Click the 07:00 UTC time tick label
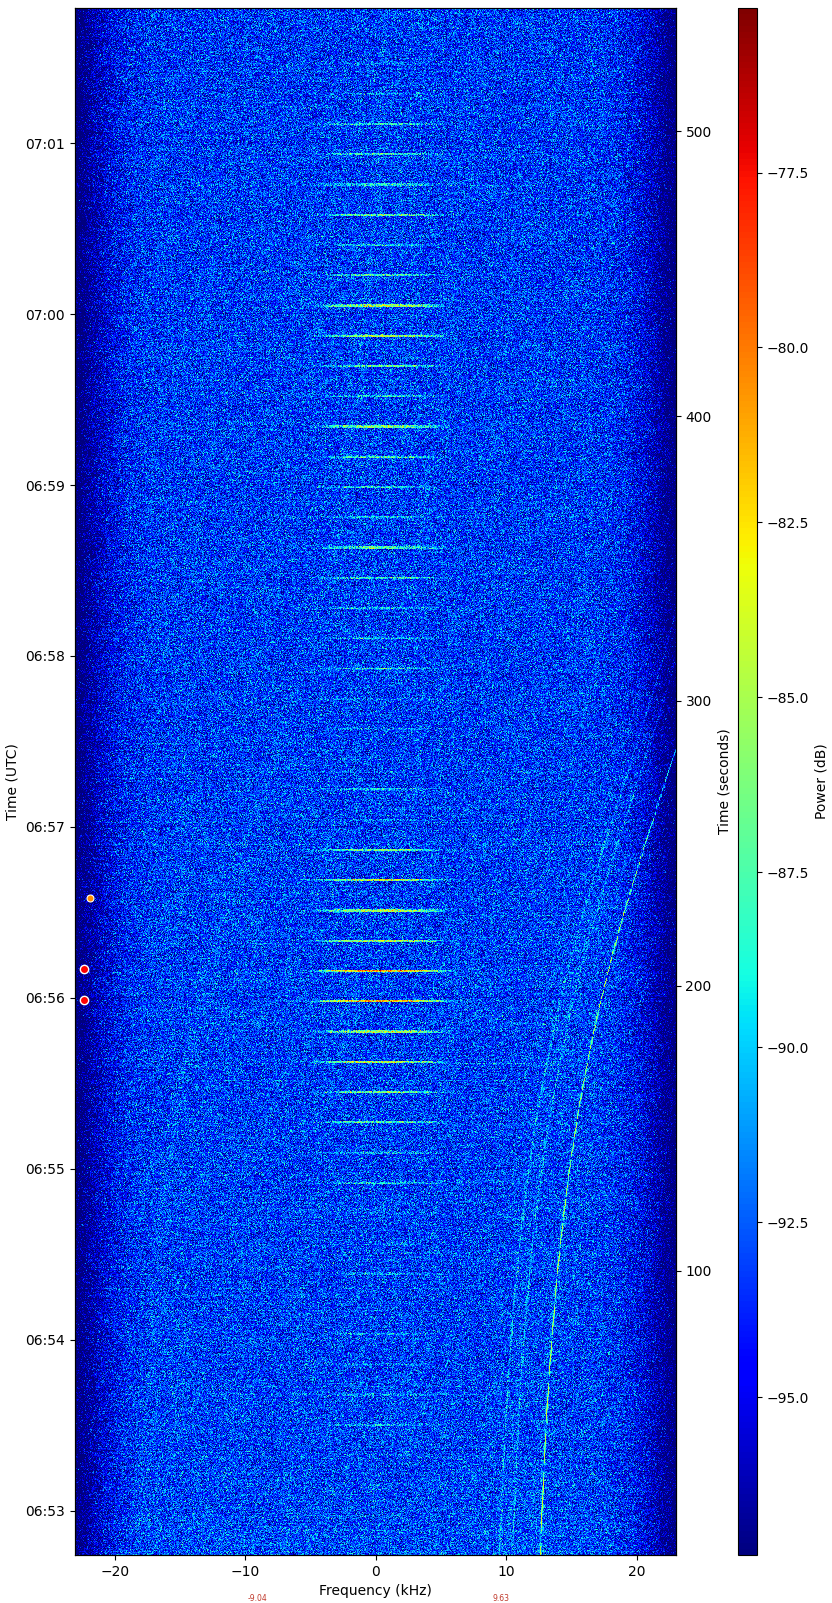The width and height of the screenshot is (832, 1603). pyautogui.click(x=45, y=315)
